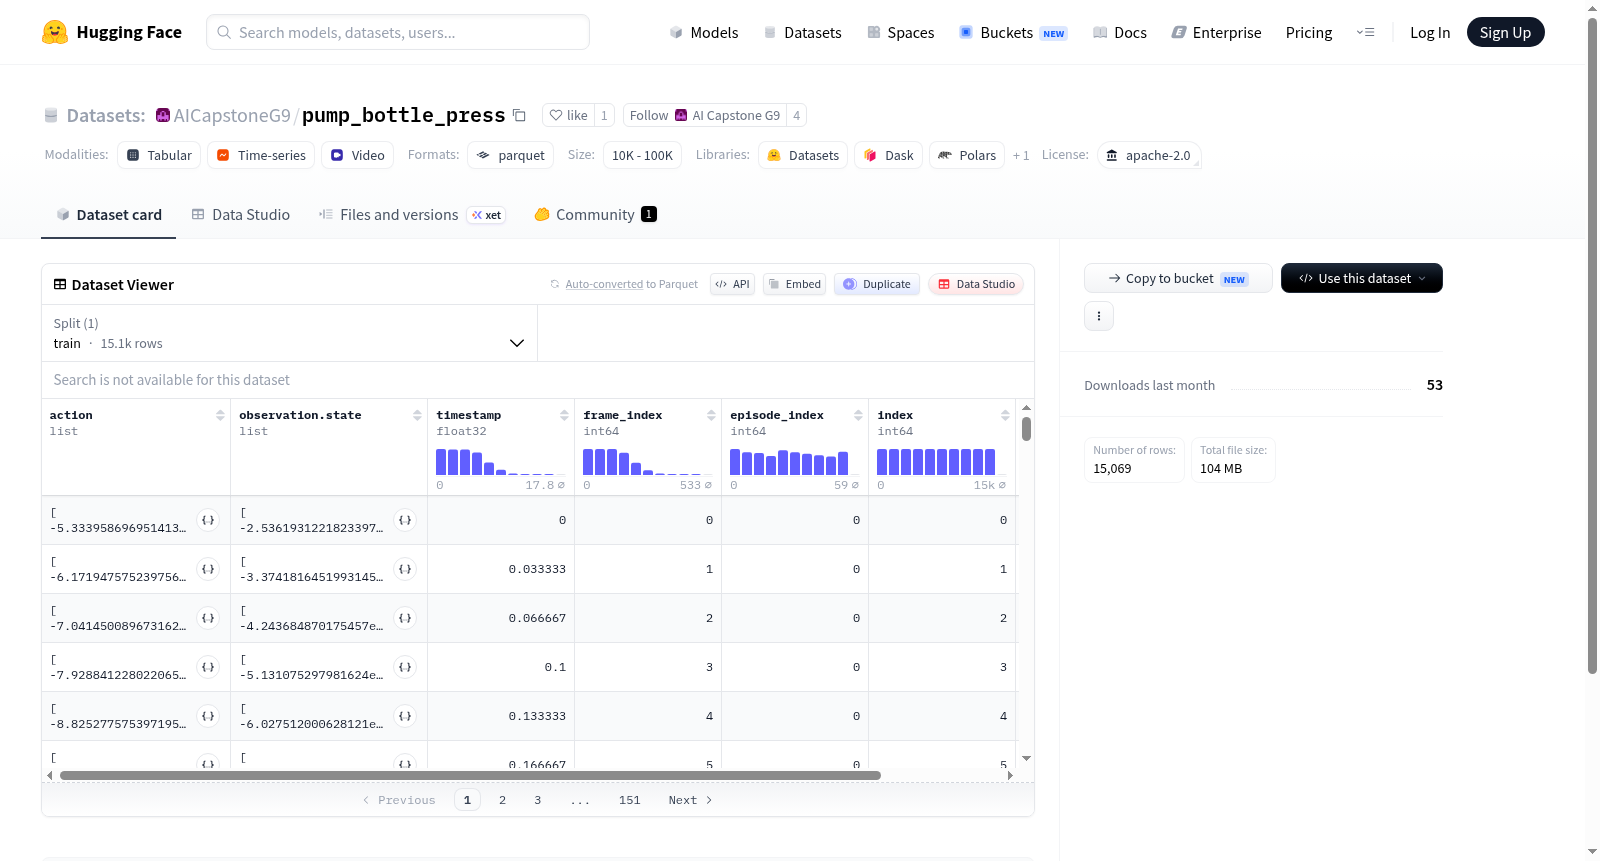
Task: Click the Embed button
Action: [x=795, y=284]
